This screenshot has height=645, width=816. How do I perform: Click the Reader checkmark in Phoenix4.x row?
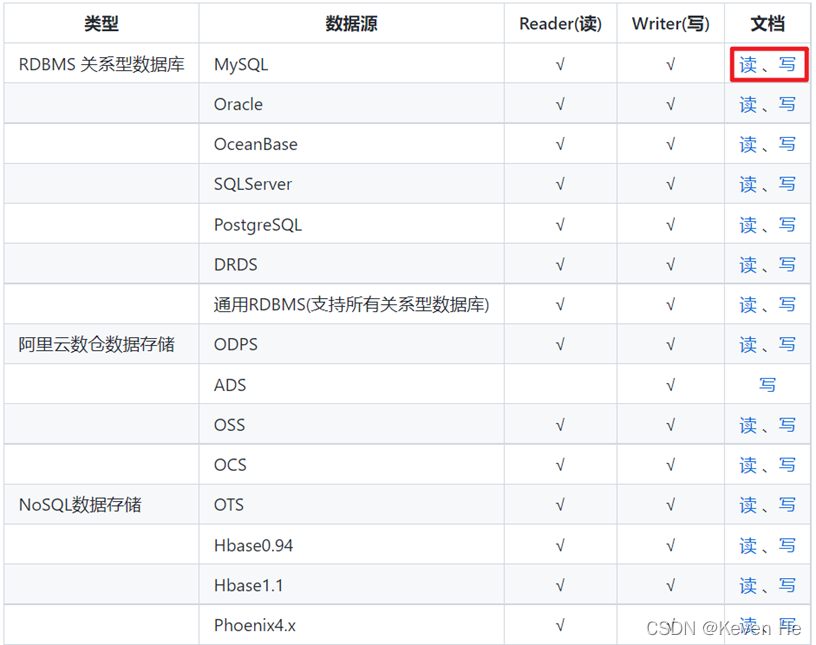click(x=560, y=625)
